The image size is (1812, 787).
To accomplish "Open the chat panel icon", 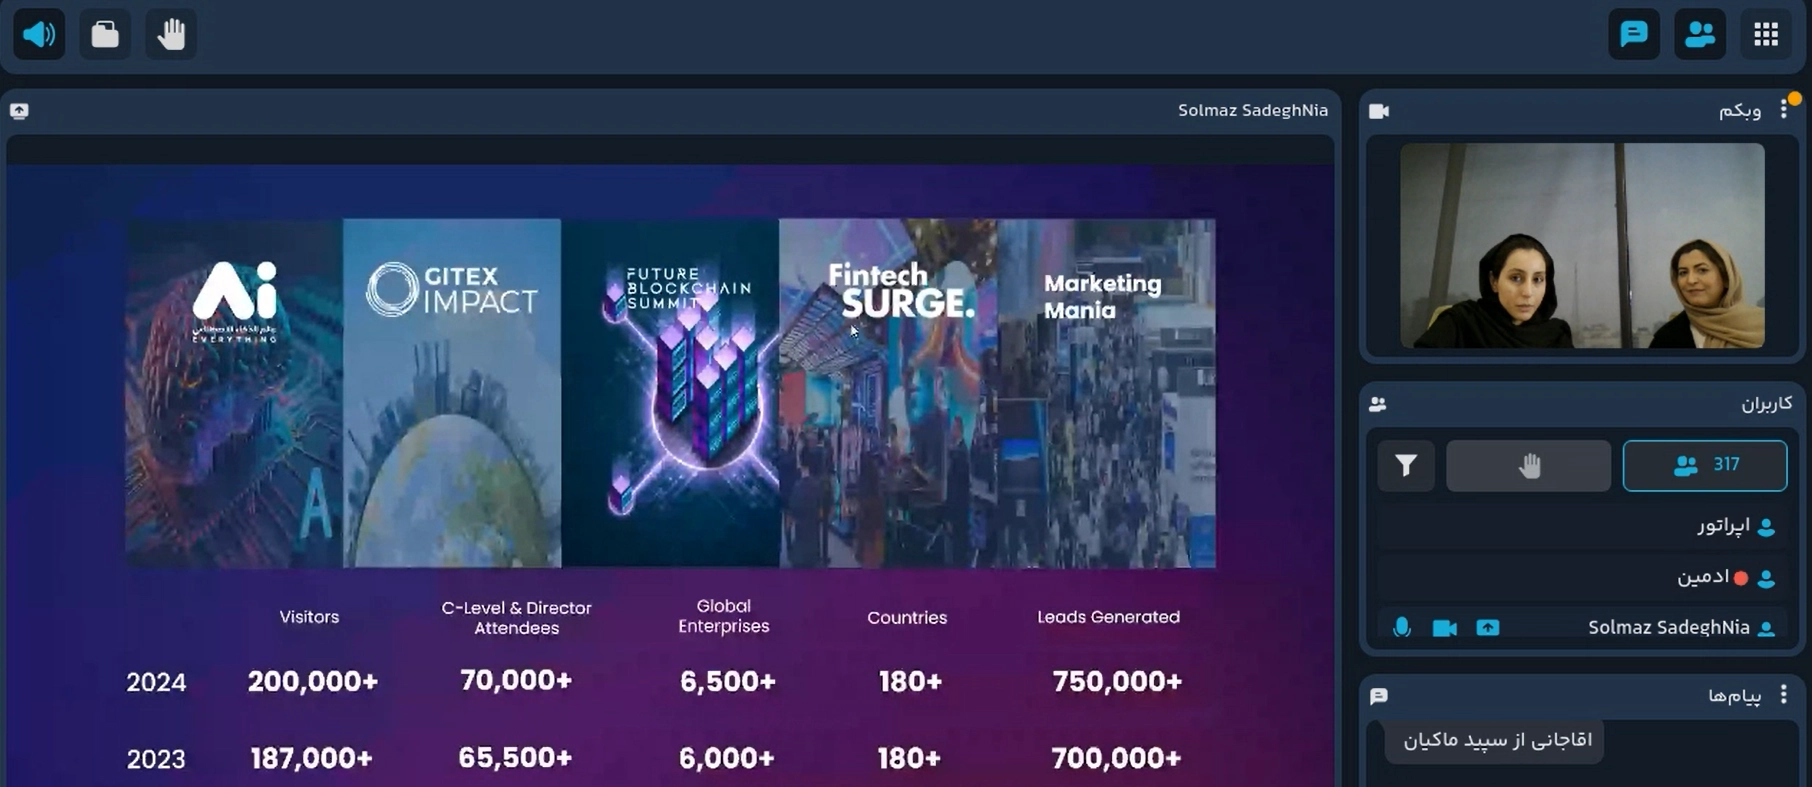I will (1633, 34).
